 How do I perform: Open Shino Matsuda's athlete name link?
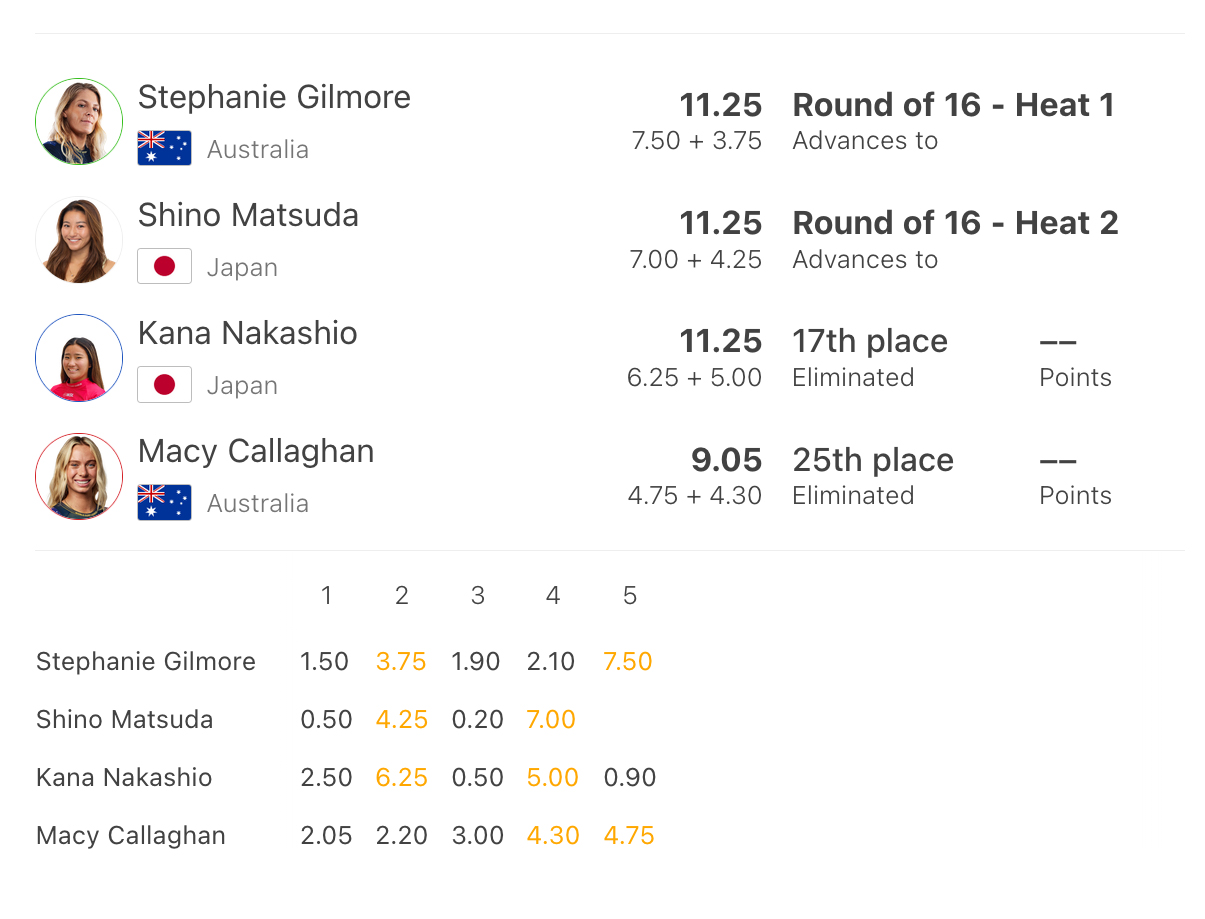(248, 215)
